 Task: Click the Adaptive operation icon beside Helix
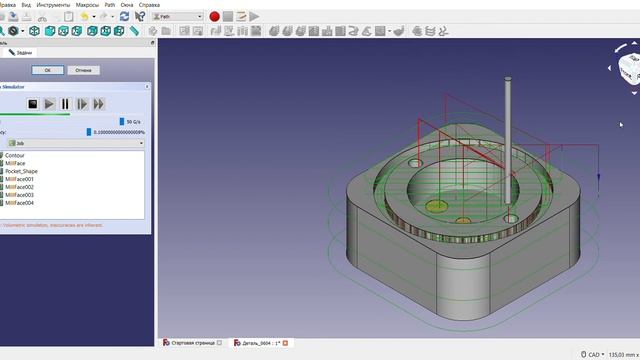pos(367,31)
